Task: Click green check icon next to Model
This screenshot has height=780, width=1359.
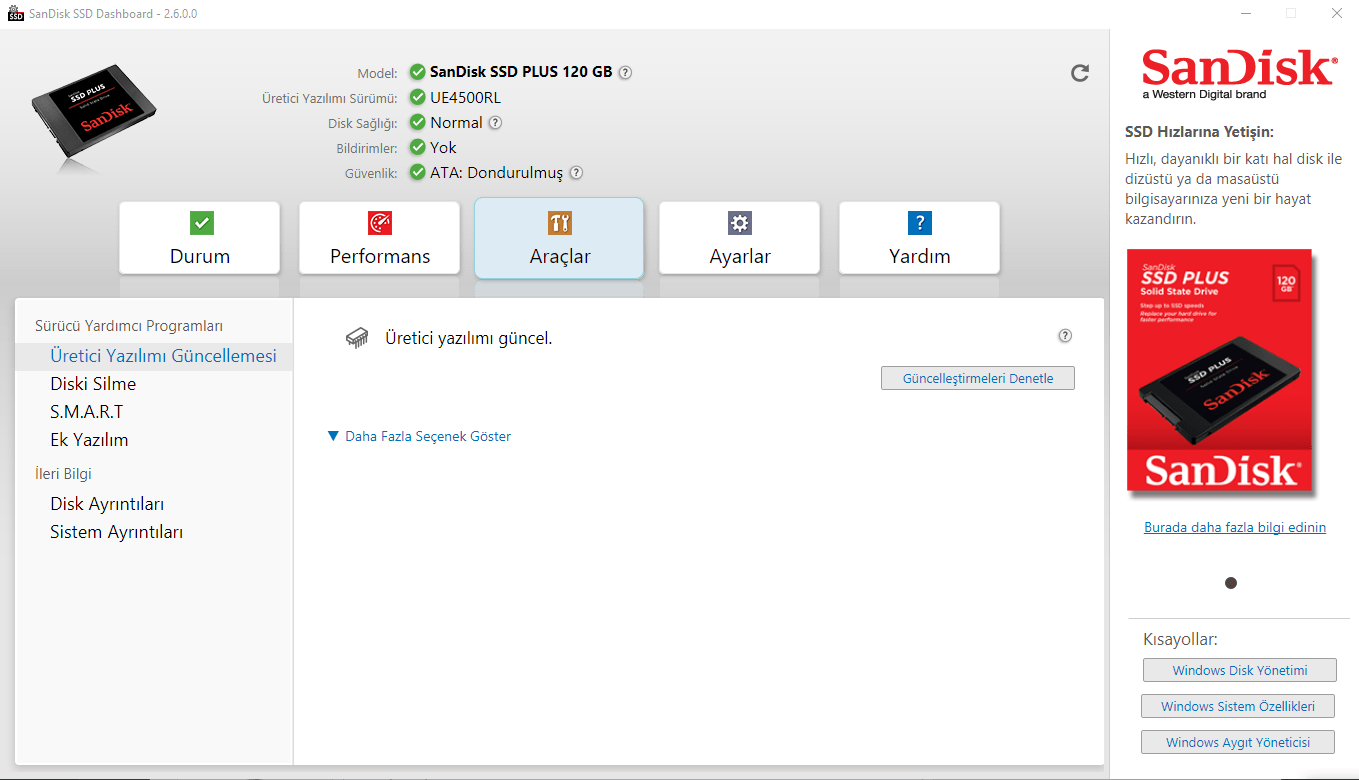Action: pyautogui.click(x=418, y=72)
